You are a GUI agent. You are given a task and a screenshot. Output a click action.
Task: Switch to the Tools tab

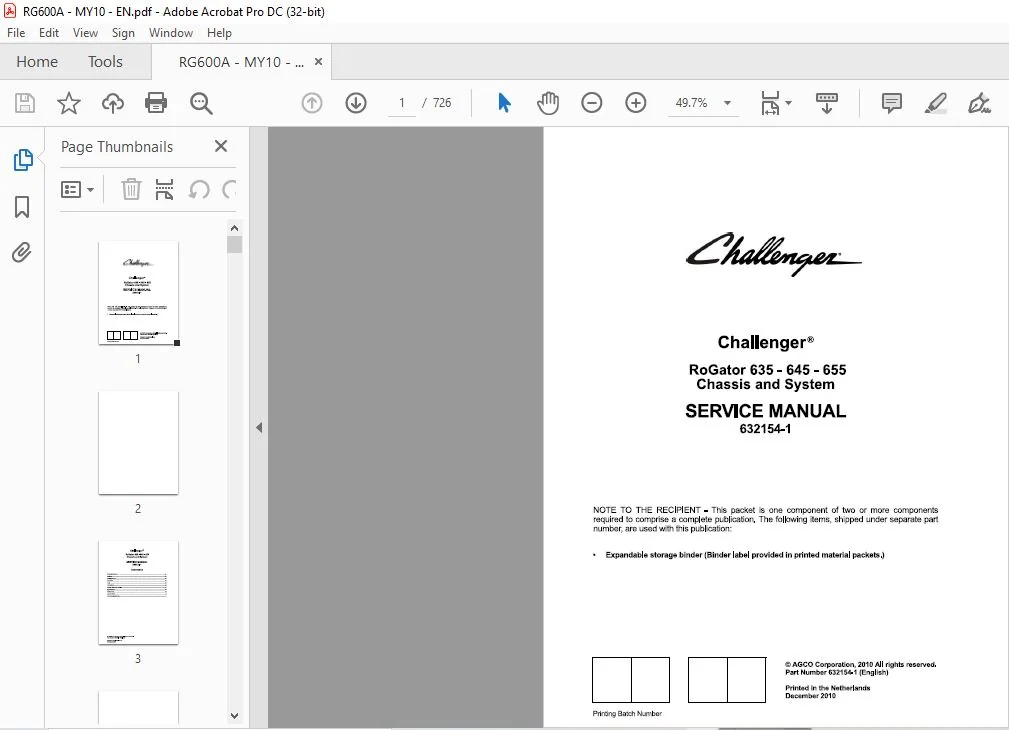coord(105,62)
